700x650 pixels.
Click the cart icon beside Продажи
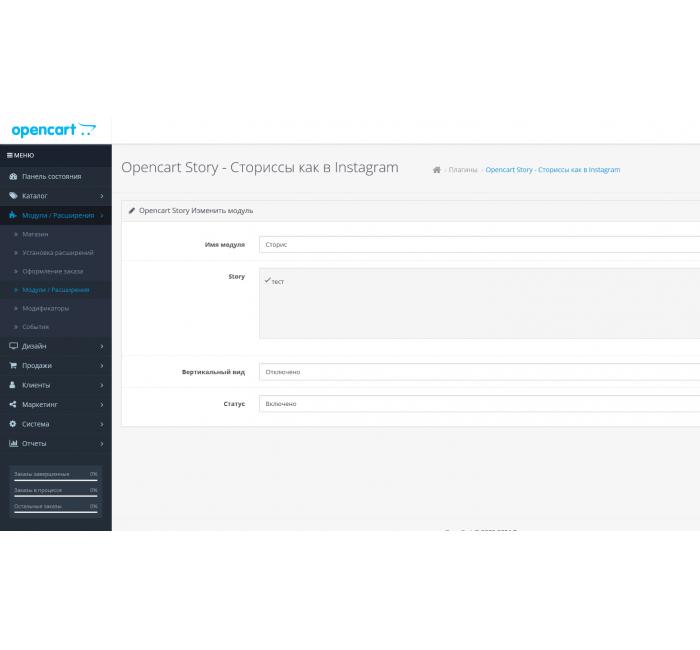point(13,365)
